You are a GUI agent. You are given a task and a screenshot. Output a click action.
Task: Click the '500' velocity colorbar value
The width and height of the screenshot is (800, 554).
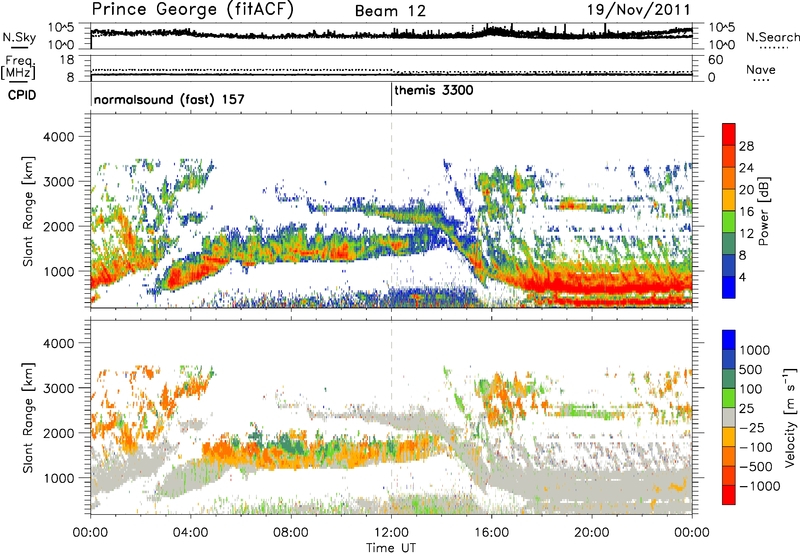(751, 369)
